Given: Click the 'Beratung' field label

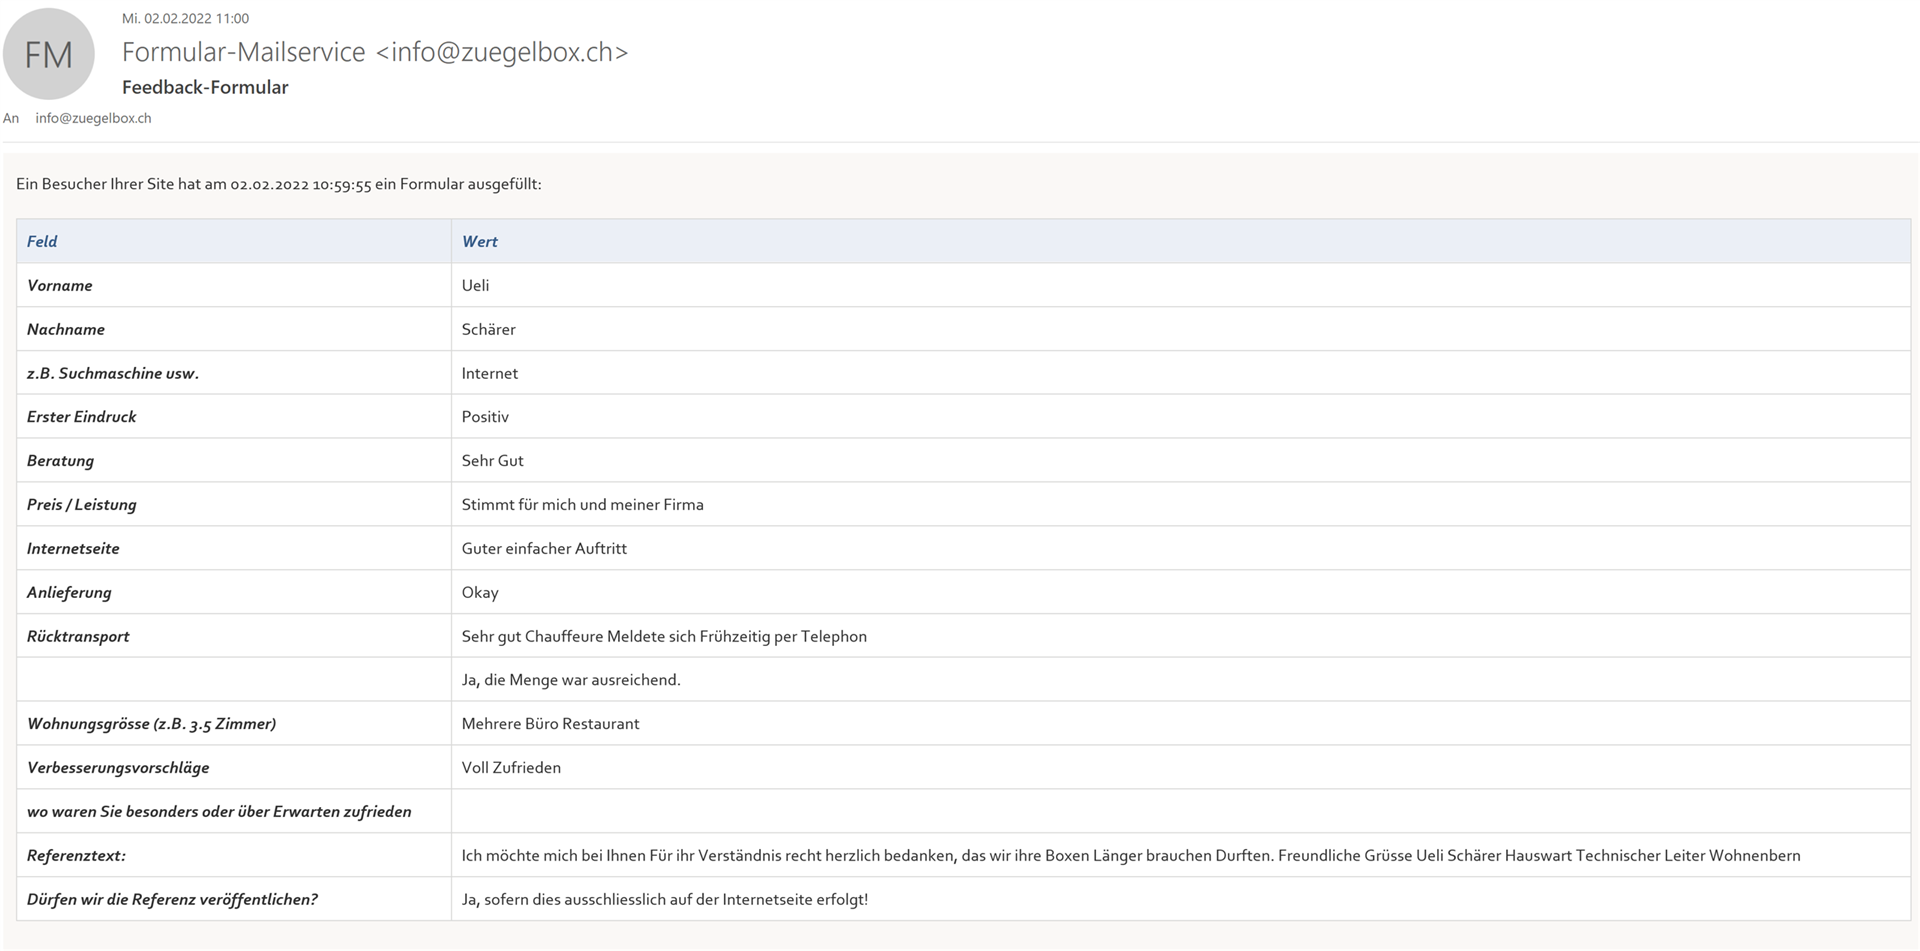Looking at the screenshot, I should (x=60, y=461).
